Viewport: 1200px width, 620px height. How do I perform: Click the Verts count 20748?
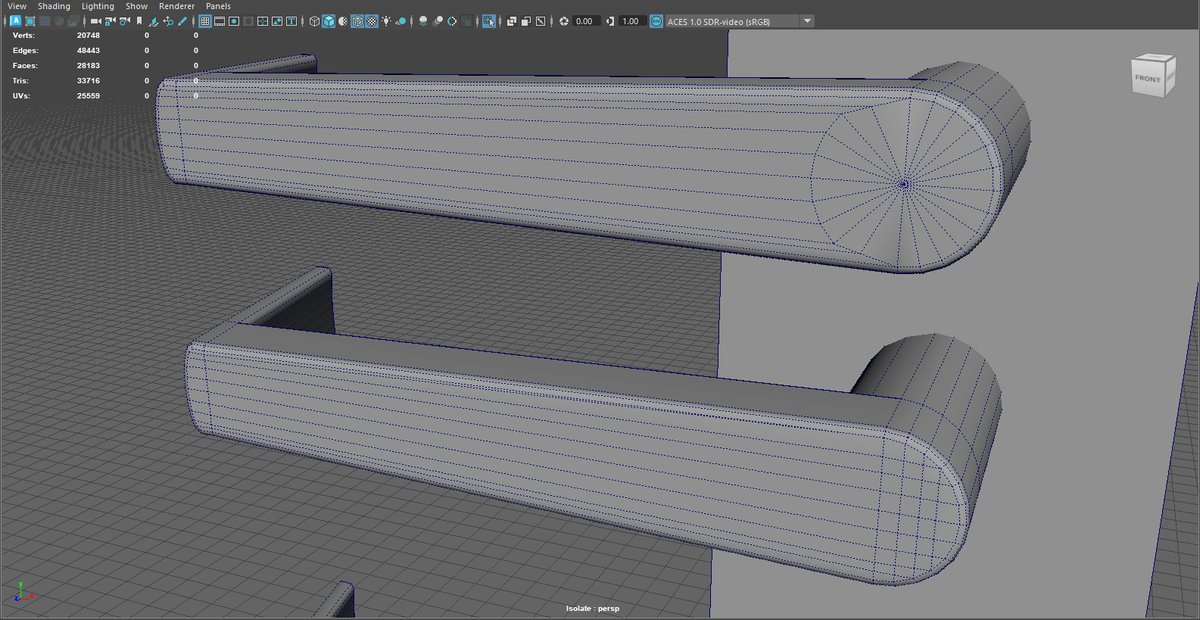[x=89, y=34]
